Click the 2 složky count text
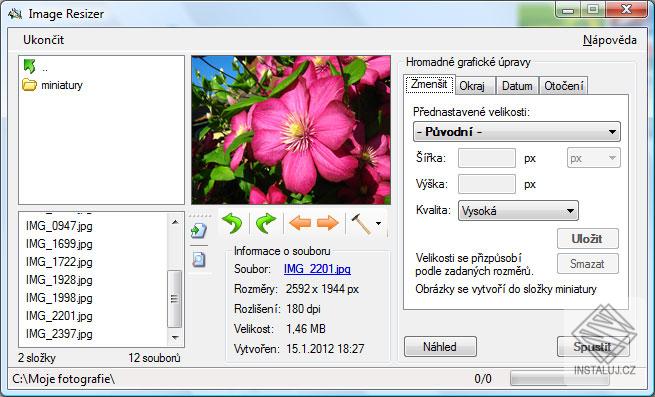Screen dimensions: 655x397 click(37, 358)
